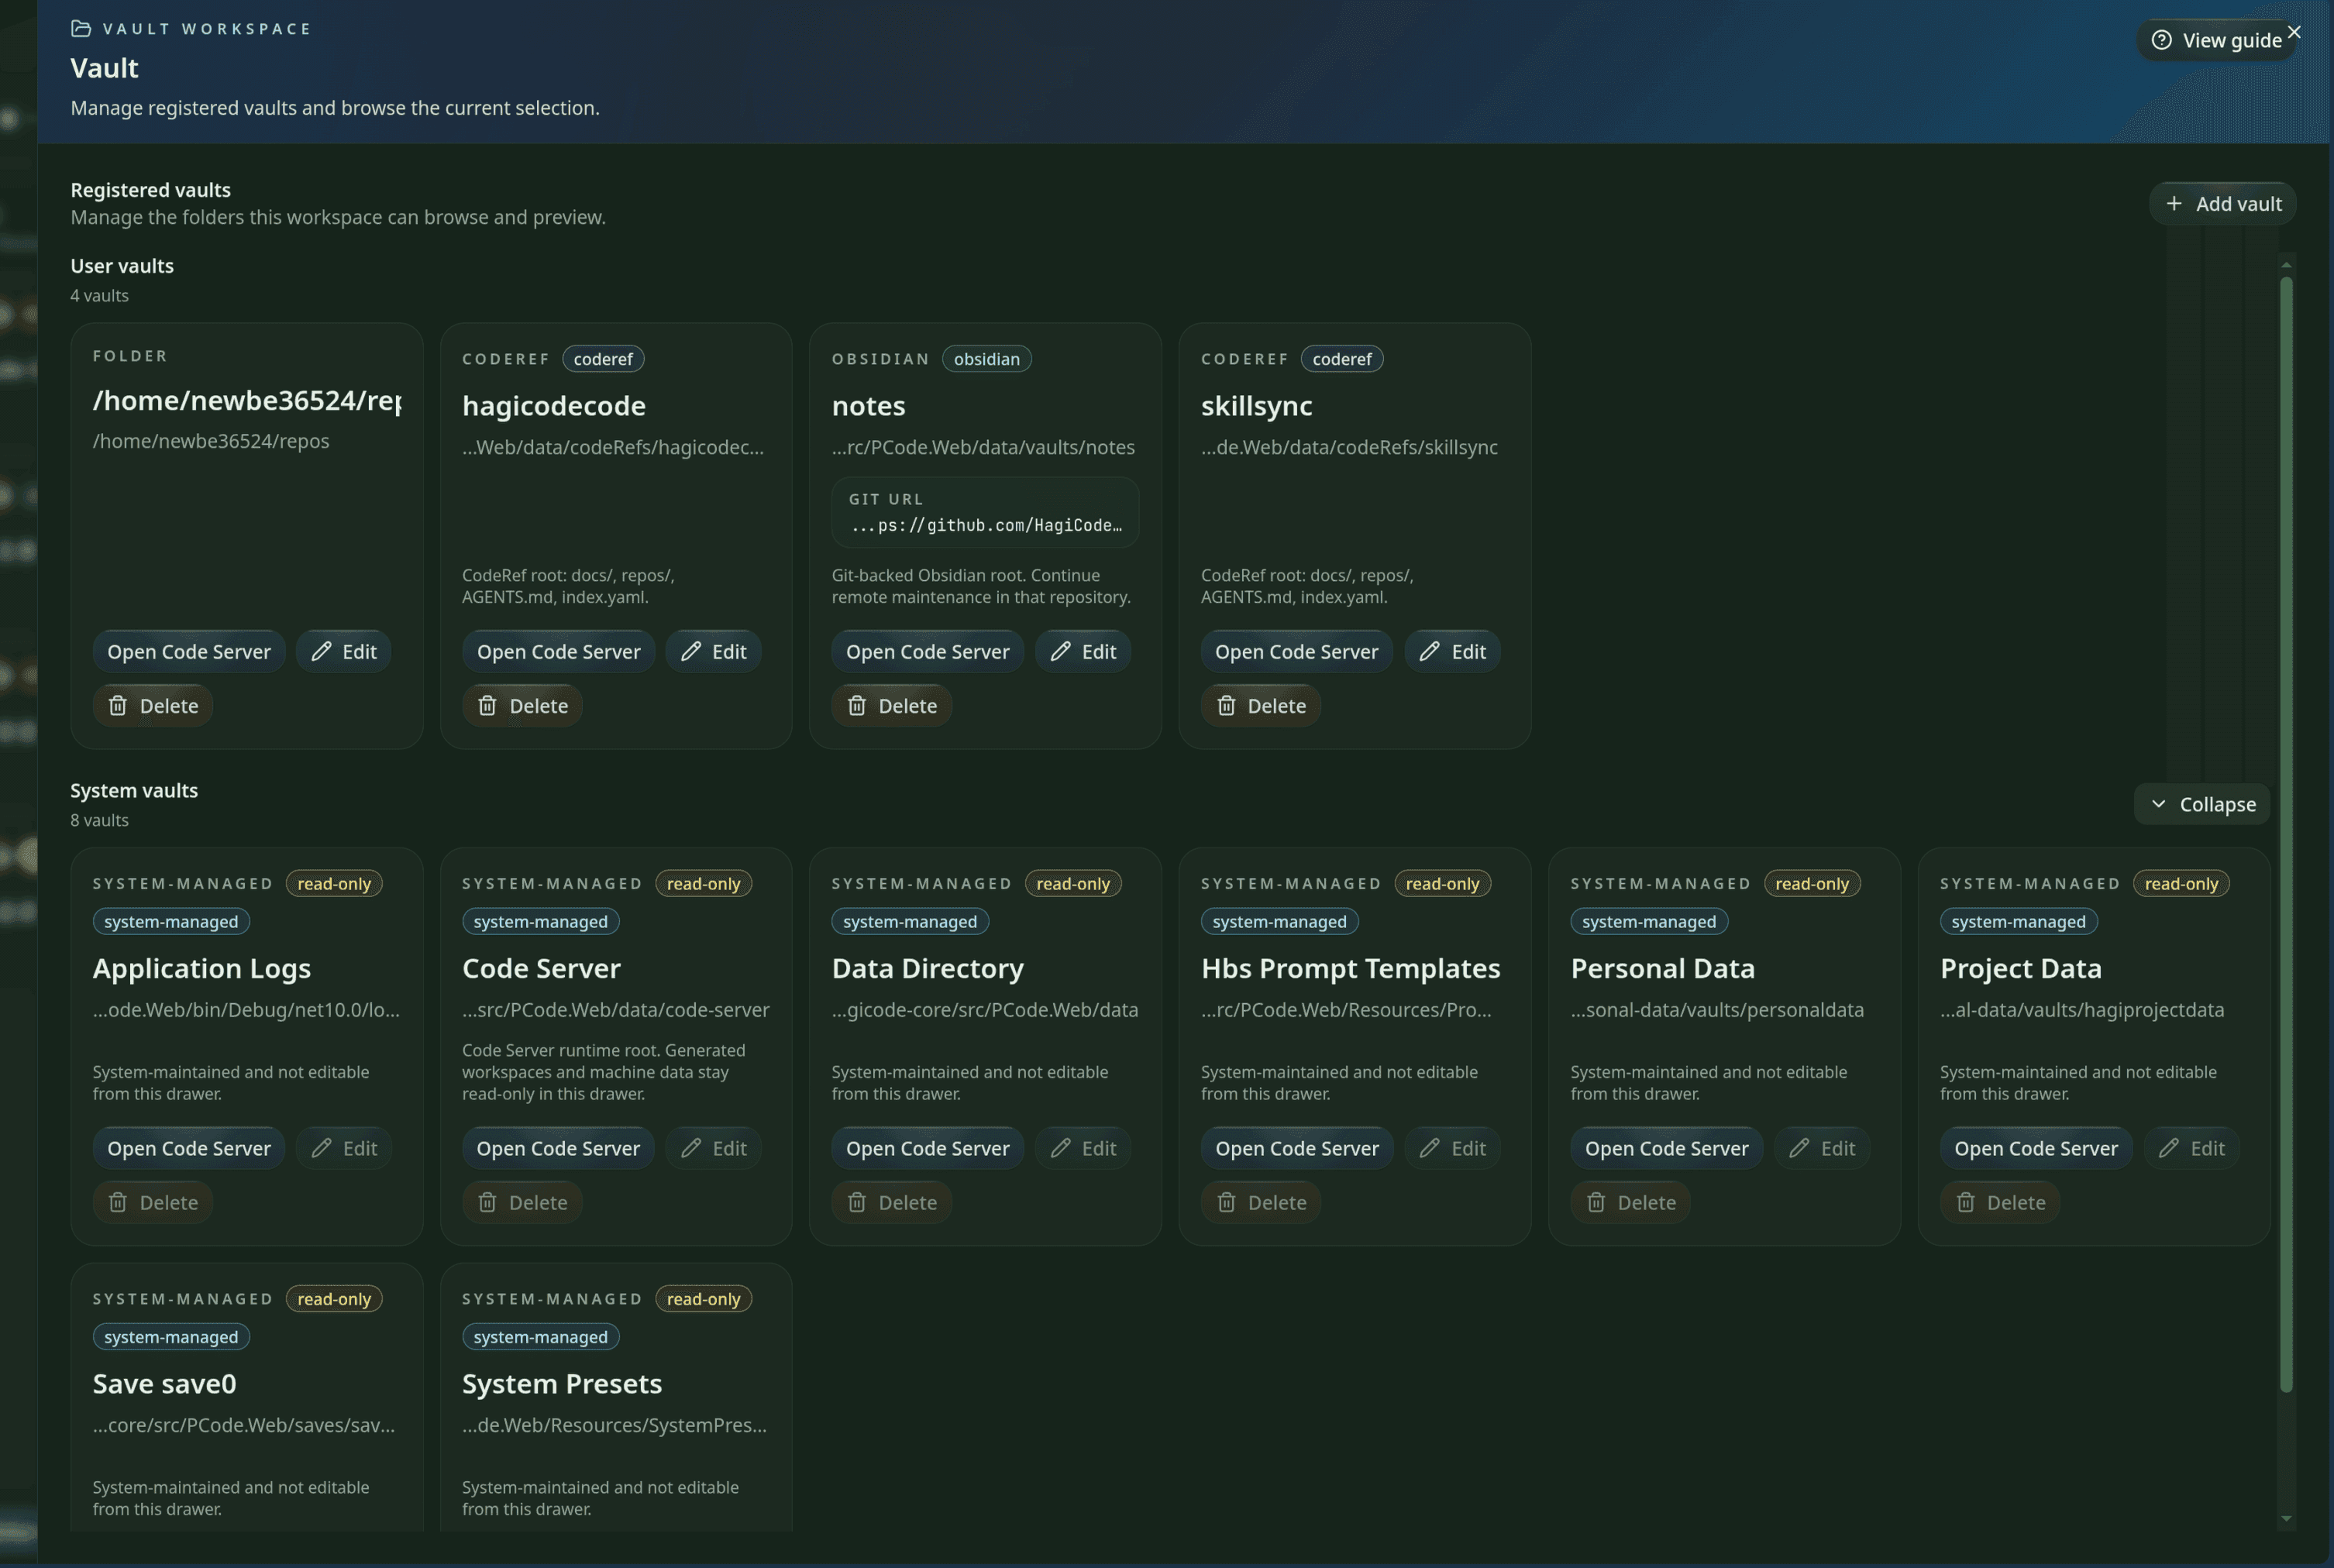Close the Vault drawer with X
2334x1568 pixels.
[x=2294, y=32]
